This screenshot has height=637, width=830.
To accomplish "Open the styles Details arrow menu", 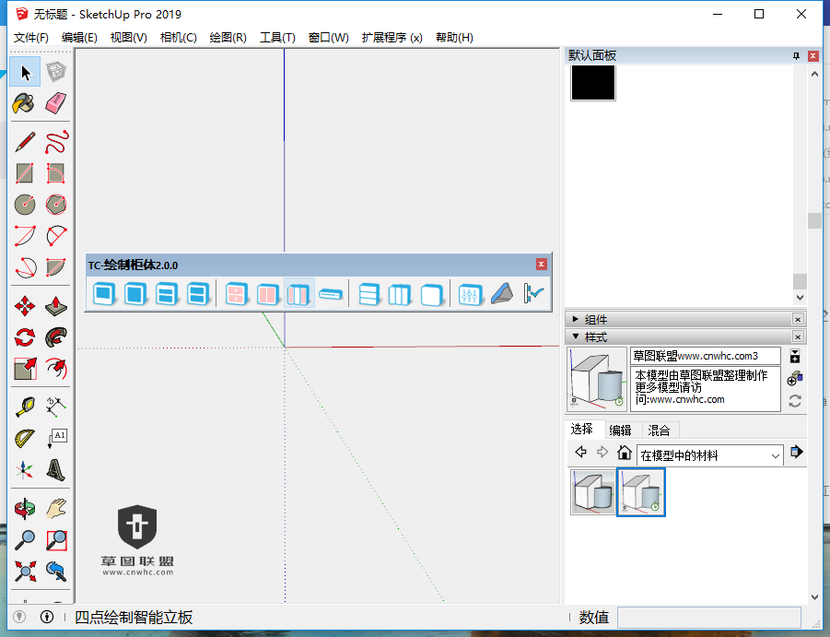I will click(796, 452).
